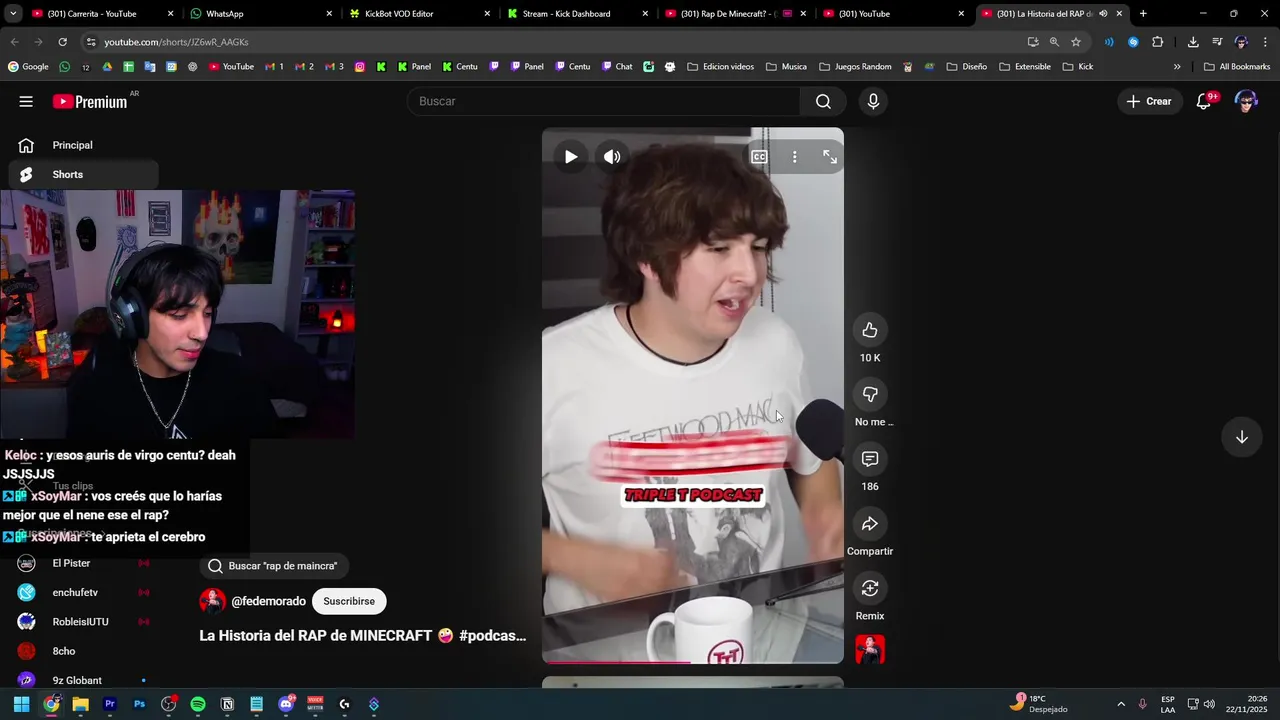Open the comments showing 186
1280x720 pixels.
click(x=870, y=459)
